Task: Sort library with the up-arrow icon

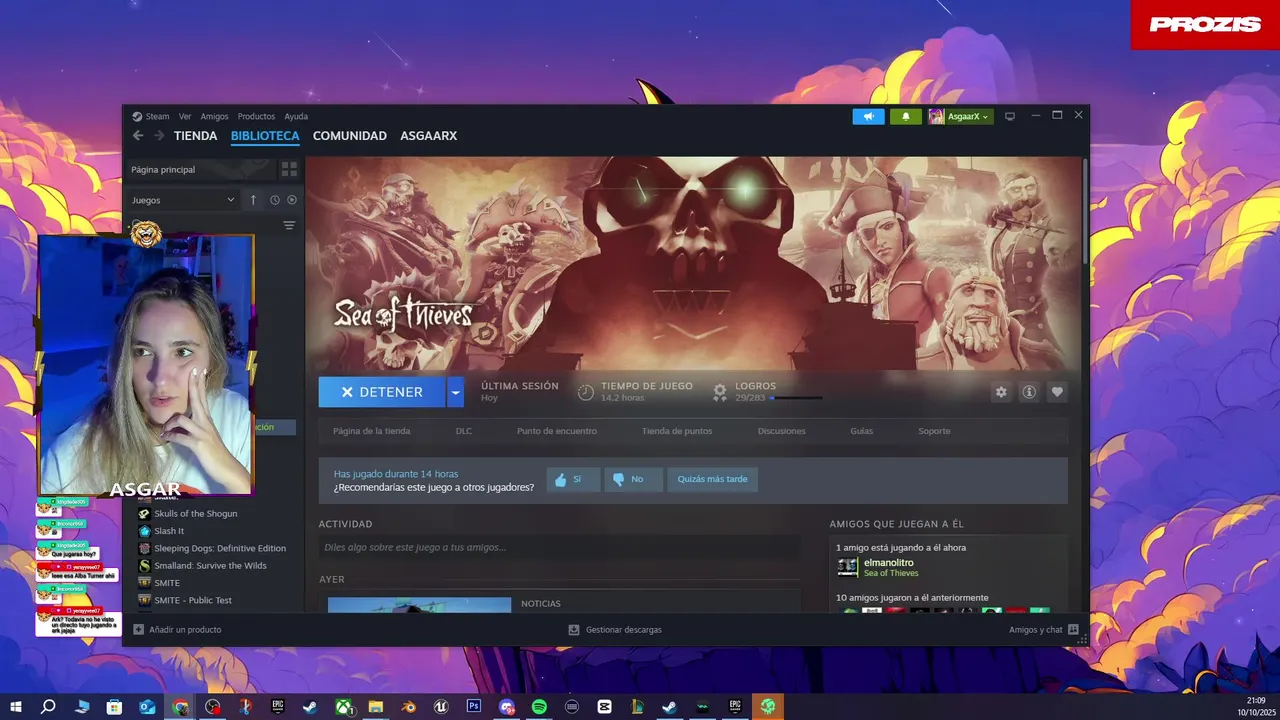Action: coord(253,200)
